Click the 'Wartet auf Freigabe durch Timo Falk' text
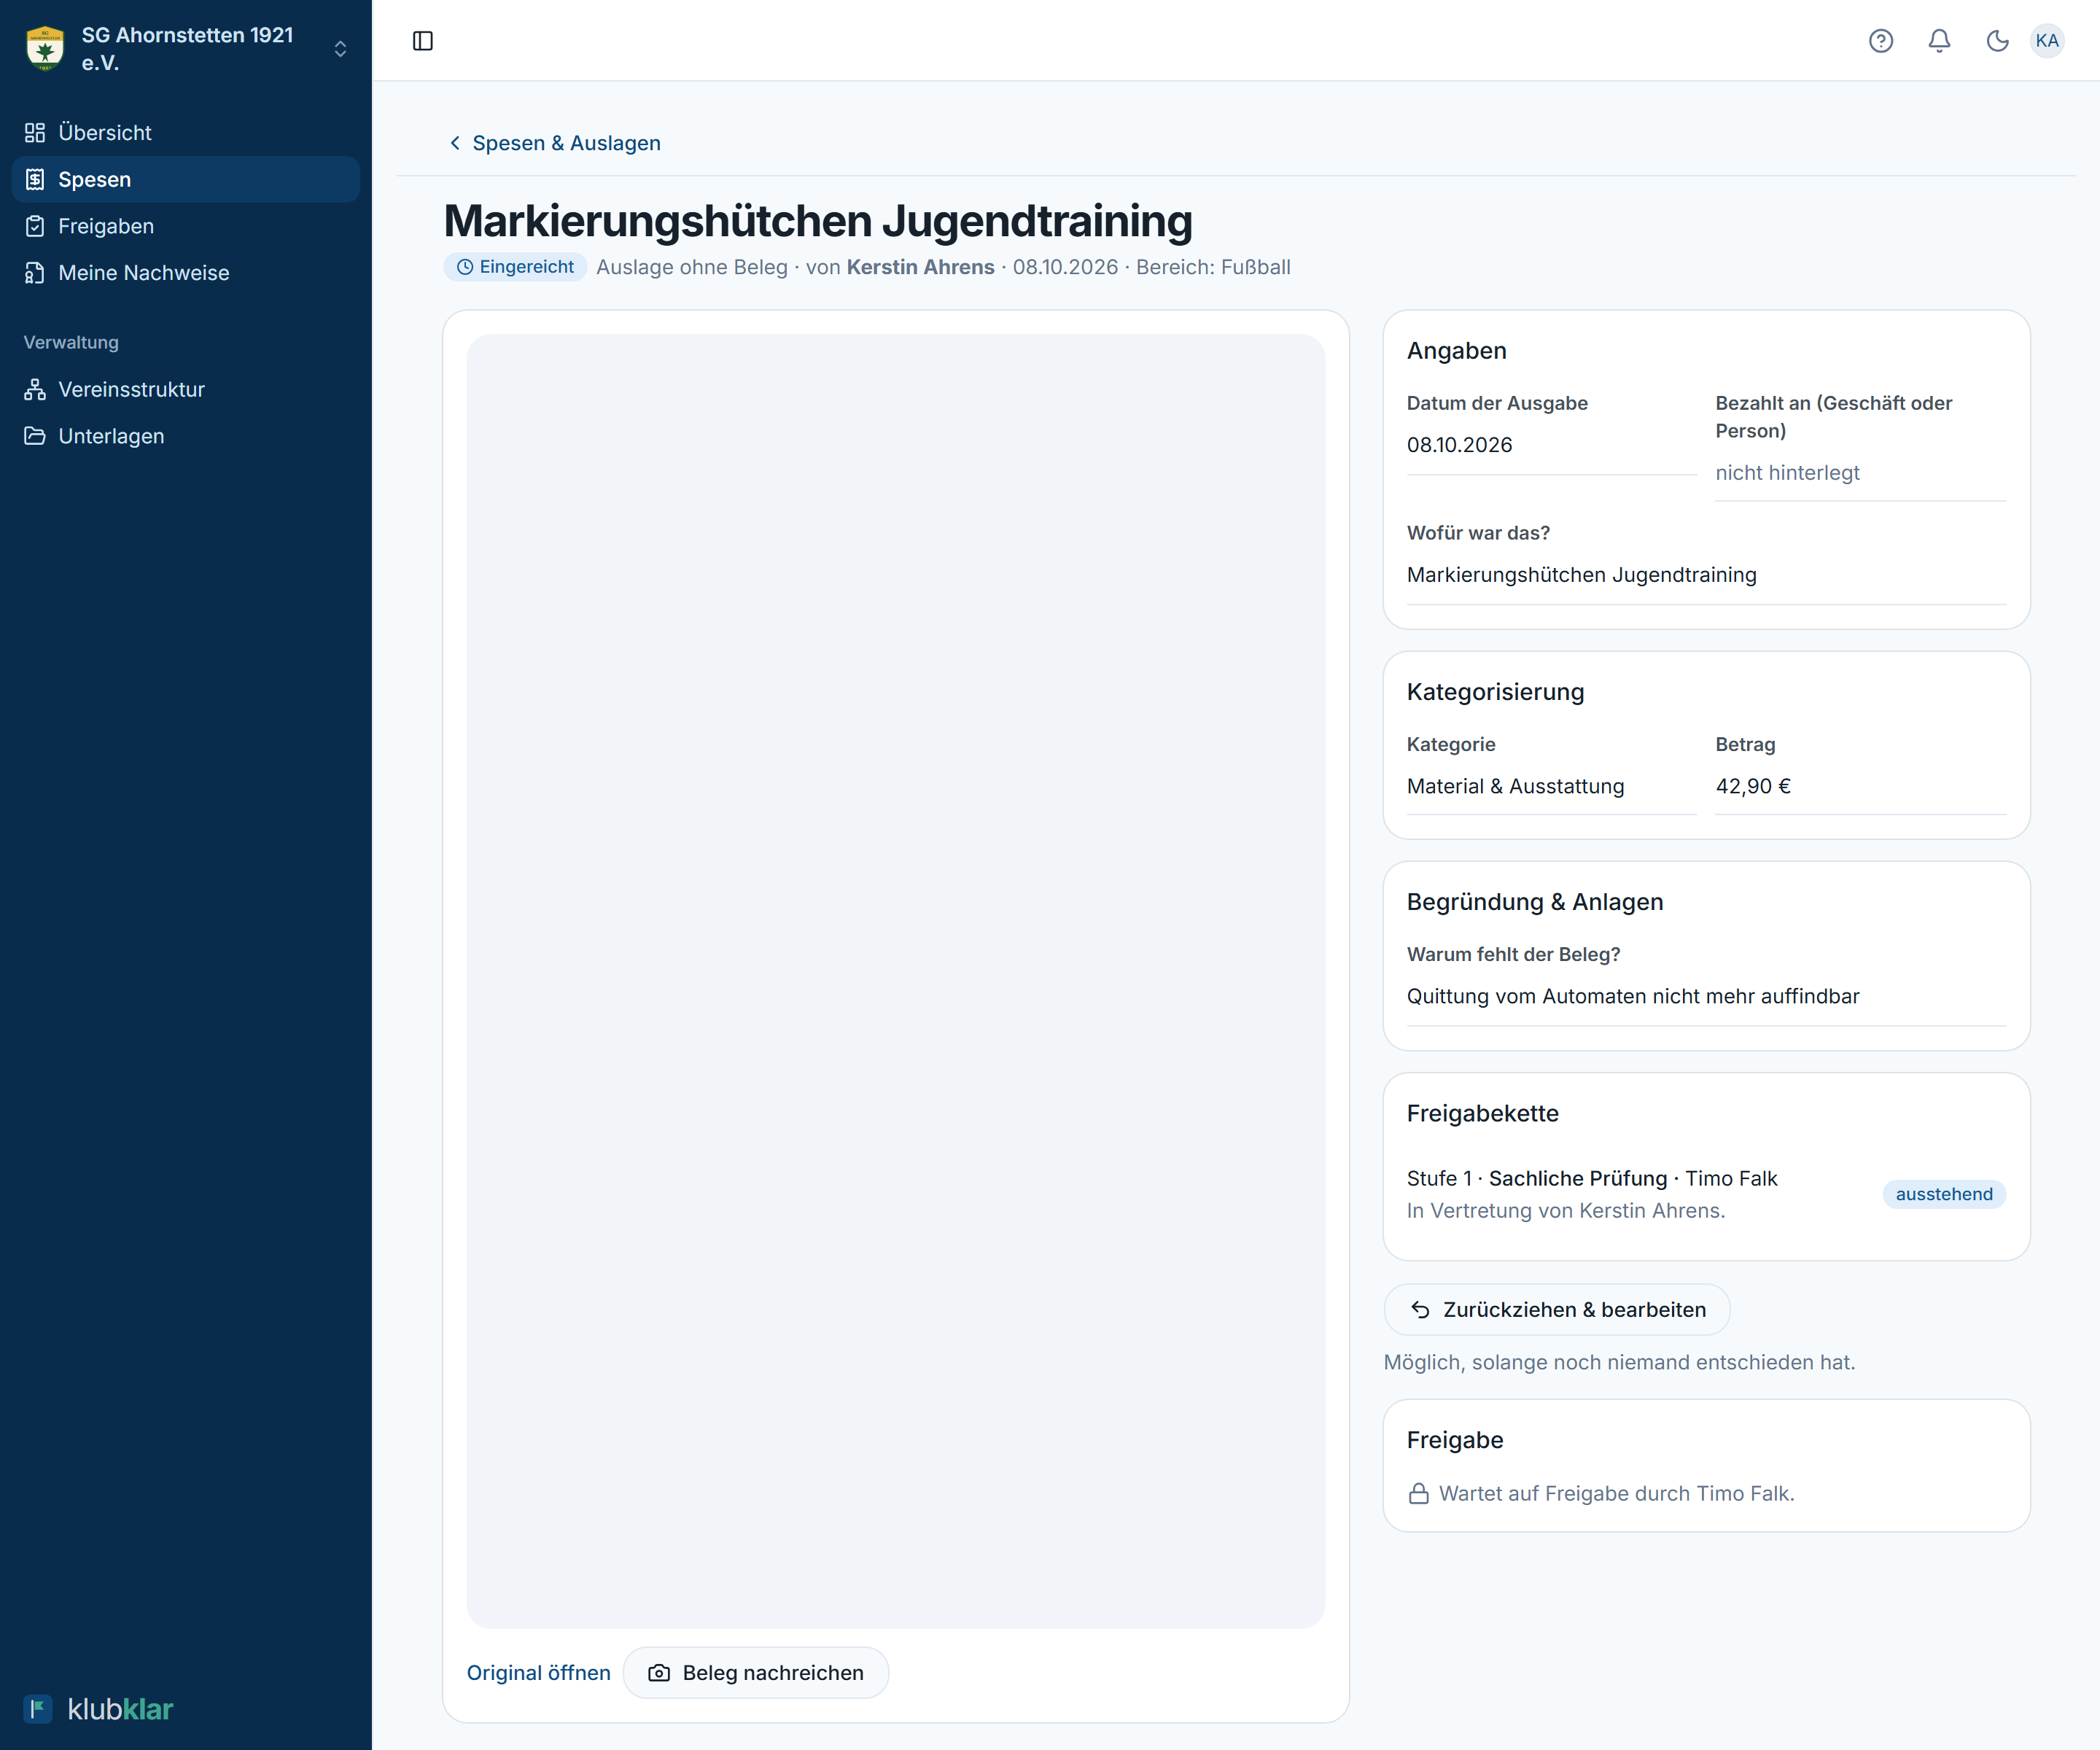The image size is (2100, 1750). point(1616,1494)
